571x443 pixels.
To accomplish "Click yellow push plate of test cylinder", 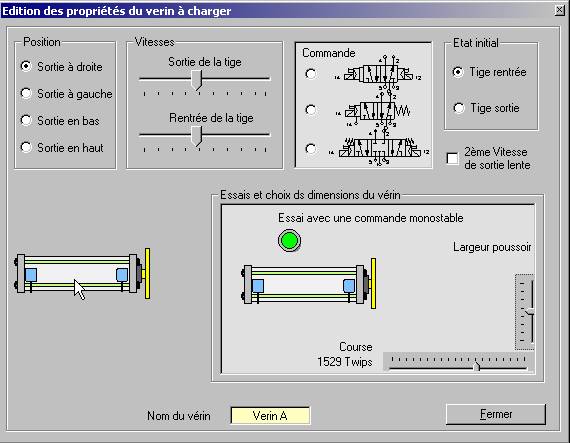I will (373, 284).
